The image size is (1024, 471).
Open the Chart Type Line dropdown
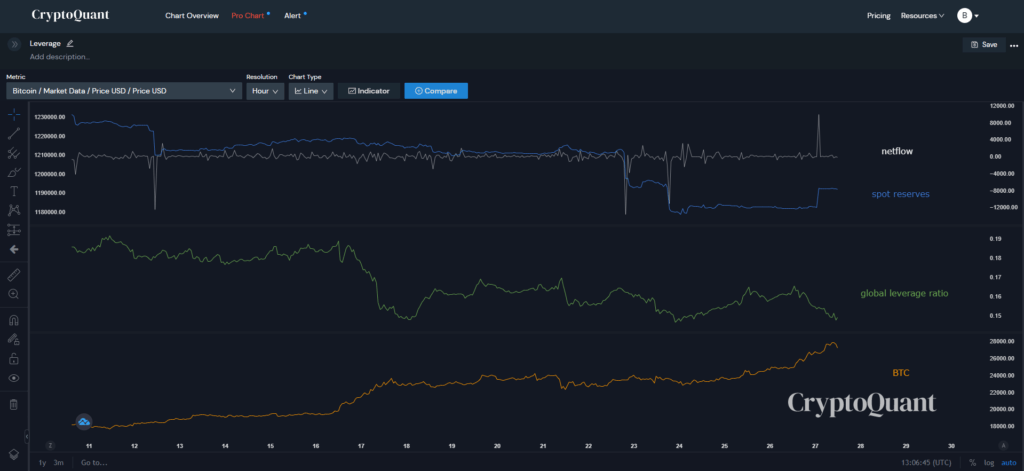[x=310, y=91]
